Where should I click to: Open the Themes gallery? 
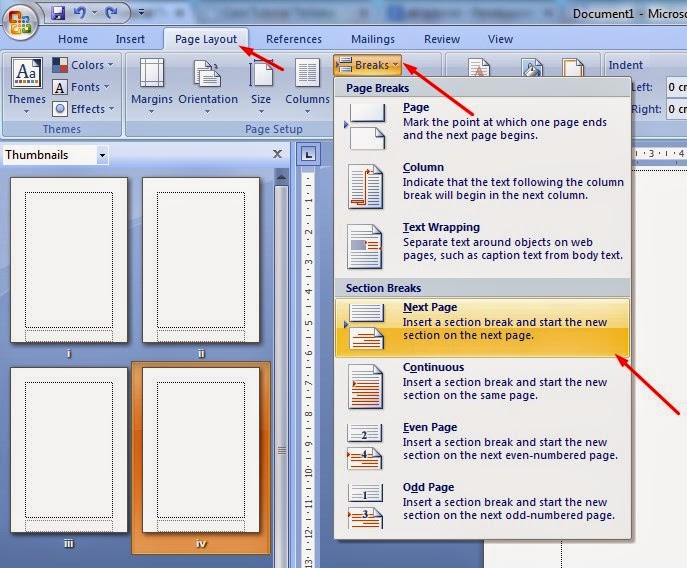click(27, 85)
